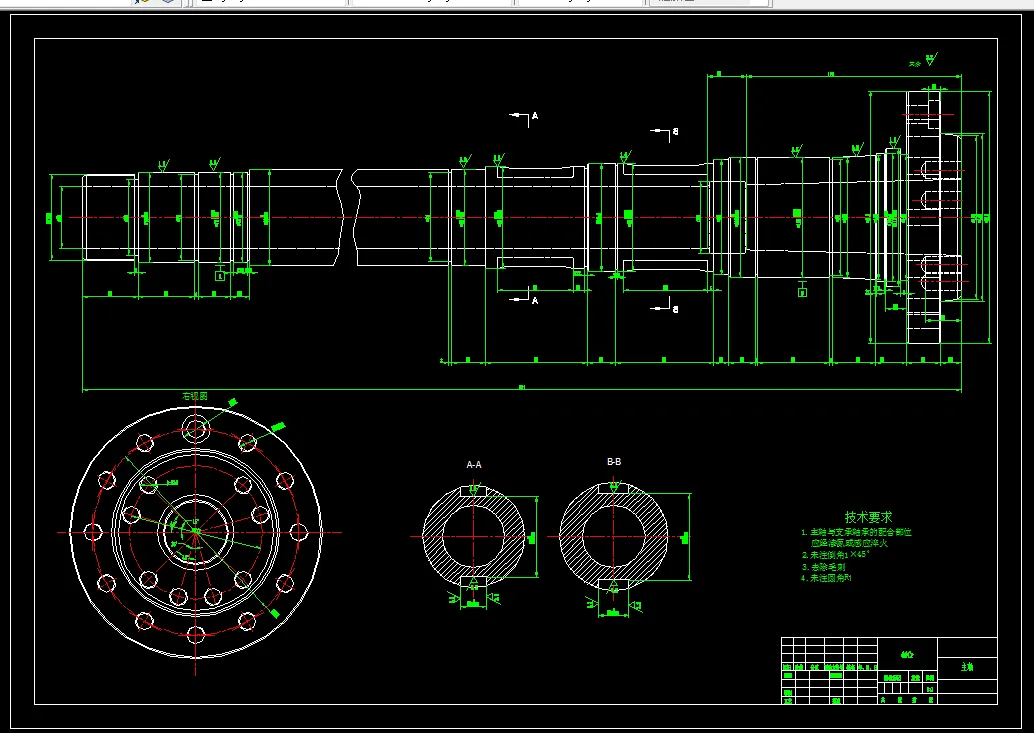Select note 4 未注圆角R1
This screenshot has width=1034, height=733.
tap(826, 578)
